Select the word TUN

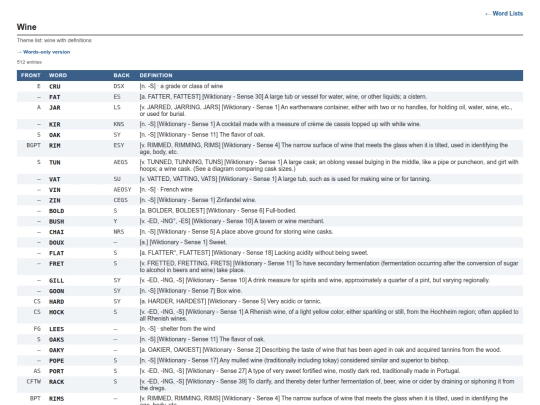click(x=54, y=162)
